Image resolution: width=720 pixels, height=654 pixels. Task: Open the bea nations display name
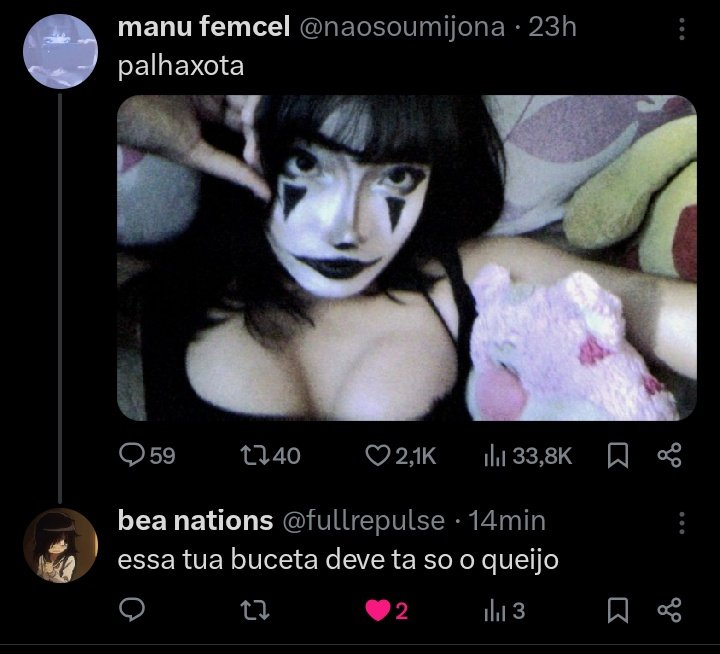(x=195, y=520)
